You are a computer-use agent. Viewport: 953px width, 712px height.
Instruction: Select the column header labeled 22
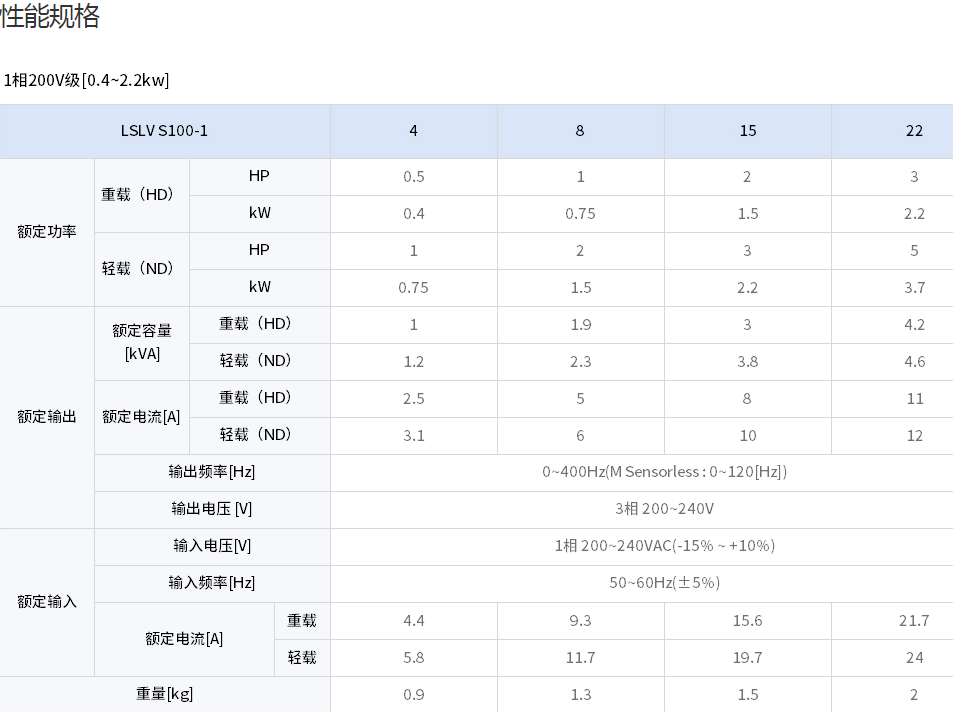click(x=892, y=131)
